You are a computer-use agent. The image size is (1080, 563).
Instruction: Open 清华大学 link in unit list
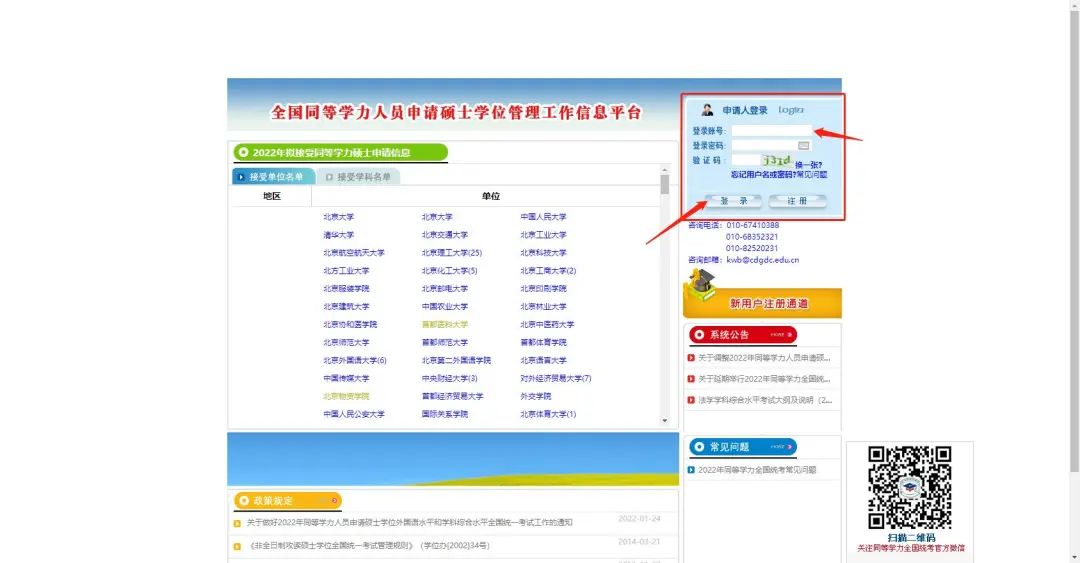(x=338, y=235)
